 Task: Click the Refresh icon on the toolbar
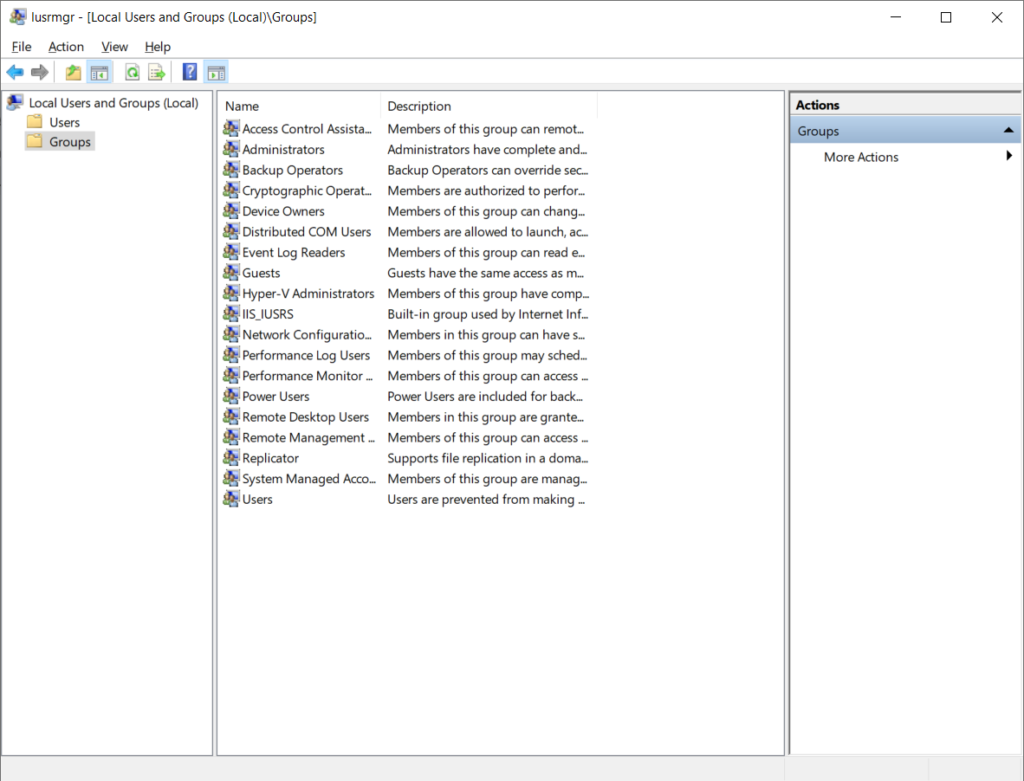click(x=132, y=71)
